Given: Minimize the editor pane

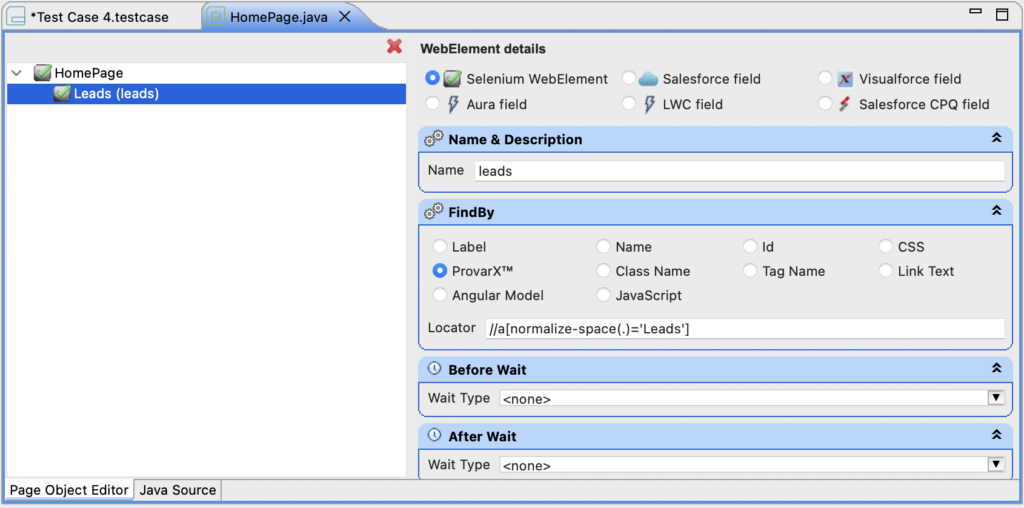Looking at the screenshot, I should click(976, 12).
